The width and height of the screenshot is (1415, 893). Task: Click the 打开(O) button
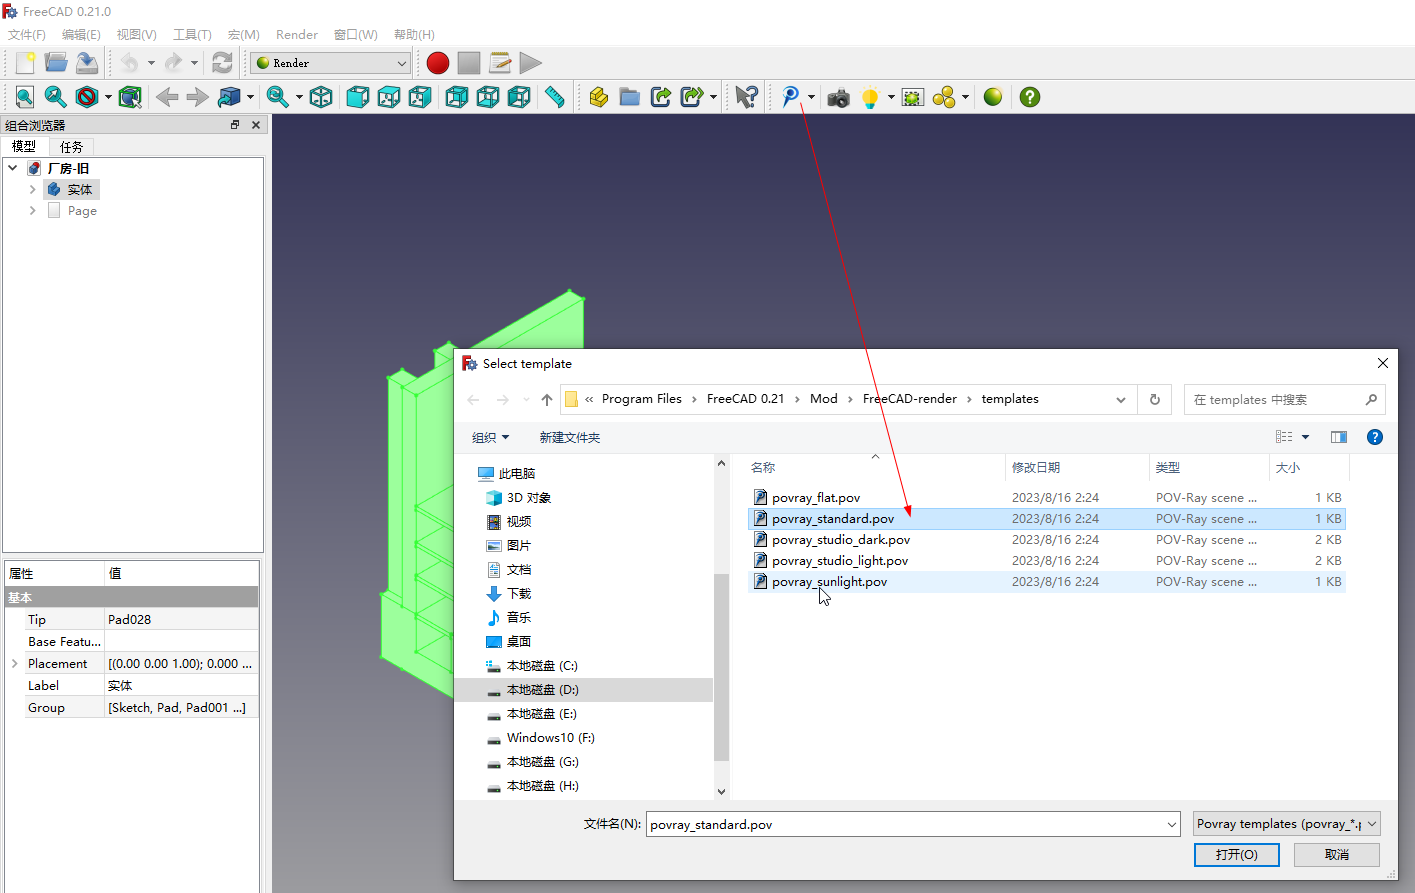point(1237,855)
